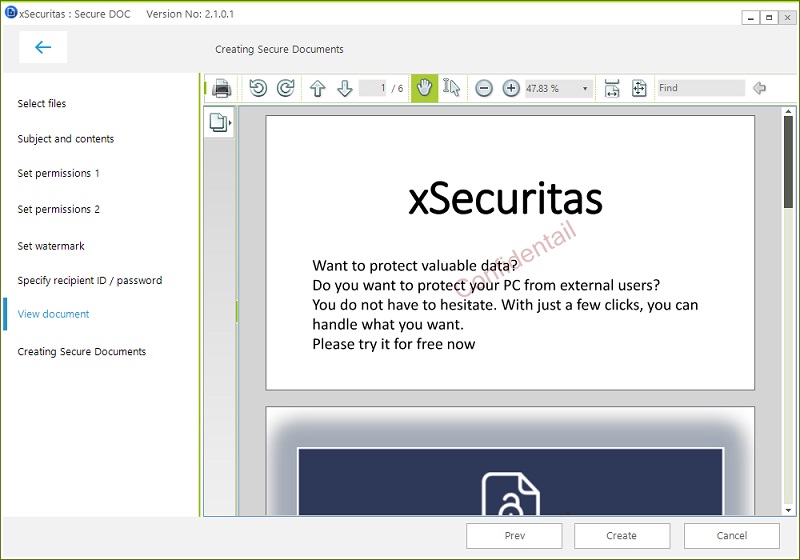Screen dimensions: 800x560
Task: Click the vertical scrollbar thumb
Action: (788, 162)
